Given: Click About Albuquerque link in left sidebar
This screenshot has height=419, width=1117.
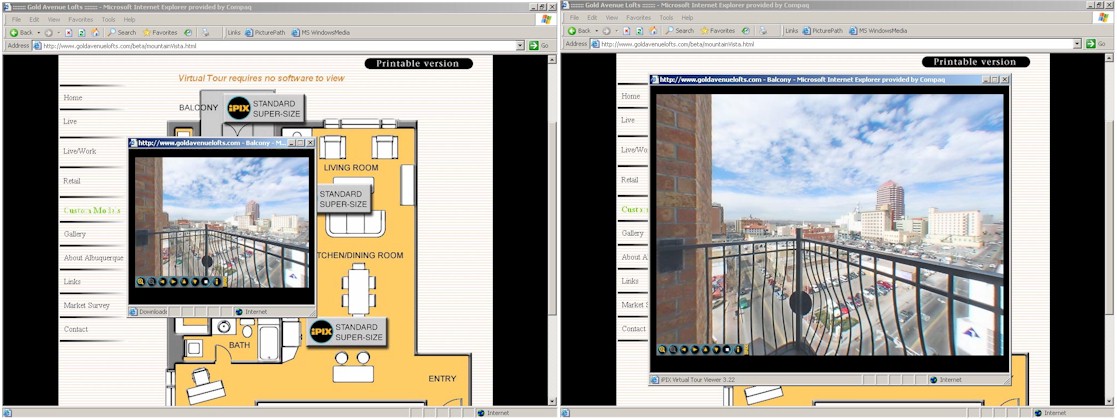Looking at the screenshot, I should [x=91, y=258].
